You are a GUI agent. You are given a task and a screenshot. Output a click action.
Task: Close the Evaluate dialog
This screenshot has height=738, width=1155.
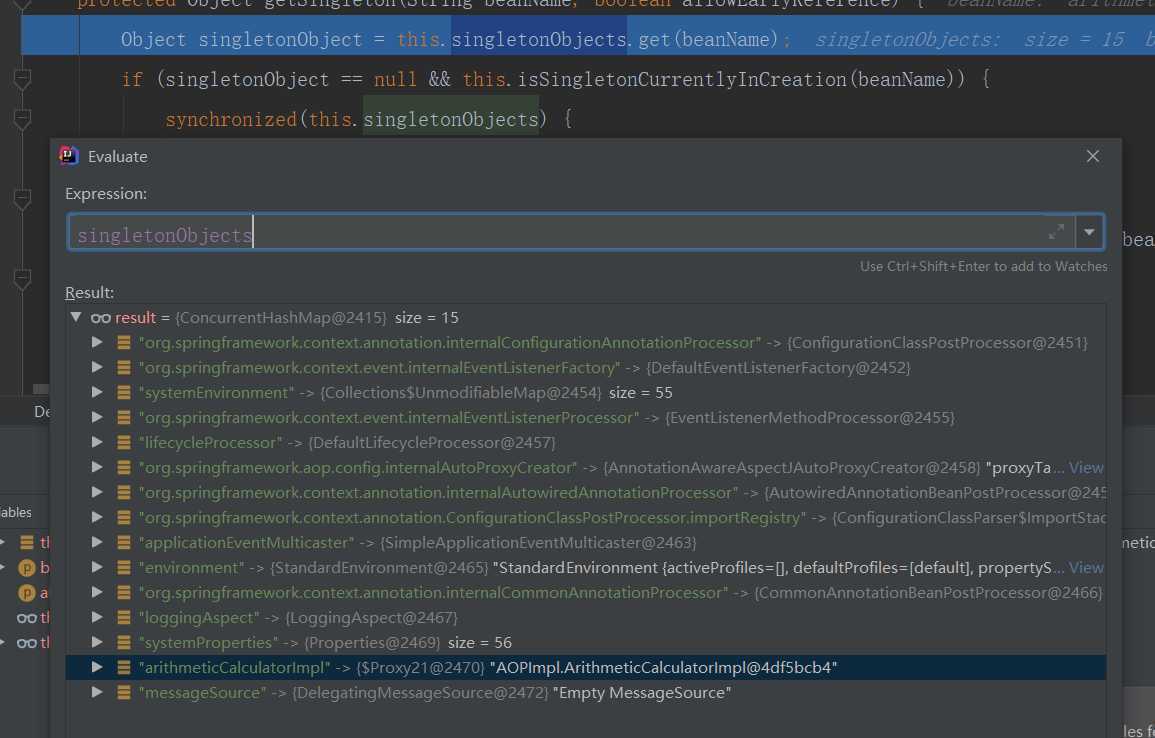coord(1093,156)
